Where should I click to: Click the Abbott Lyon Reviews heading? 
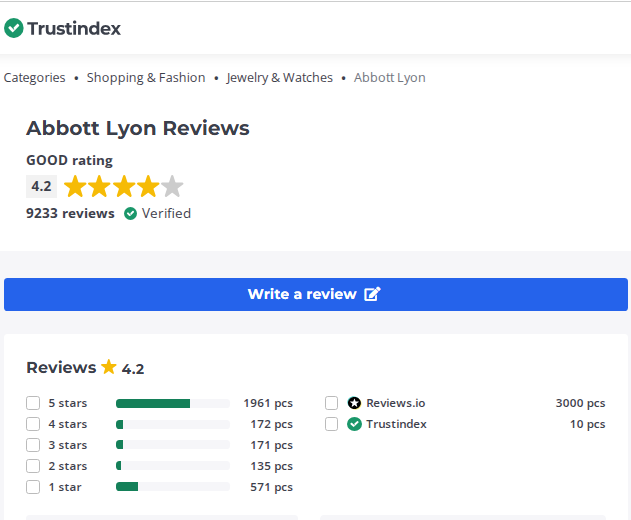(138, 128)
